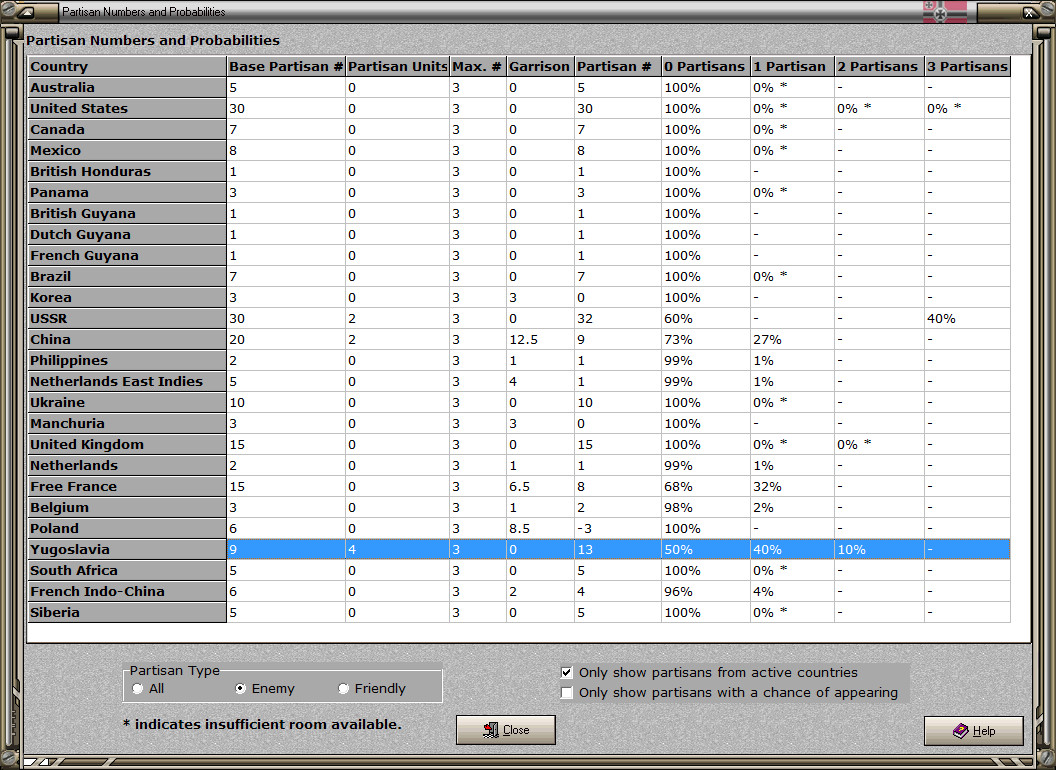1056x770 pixels.
Task: Select the Free France row header
Action: [127, 486]
